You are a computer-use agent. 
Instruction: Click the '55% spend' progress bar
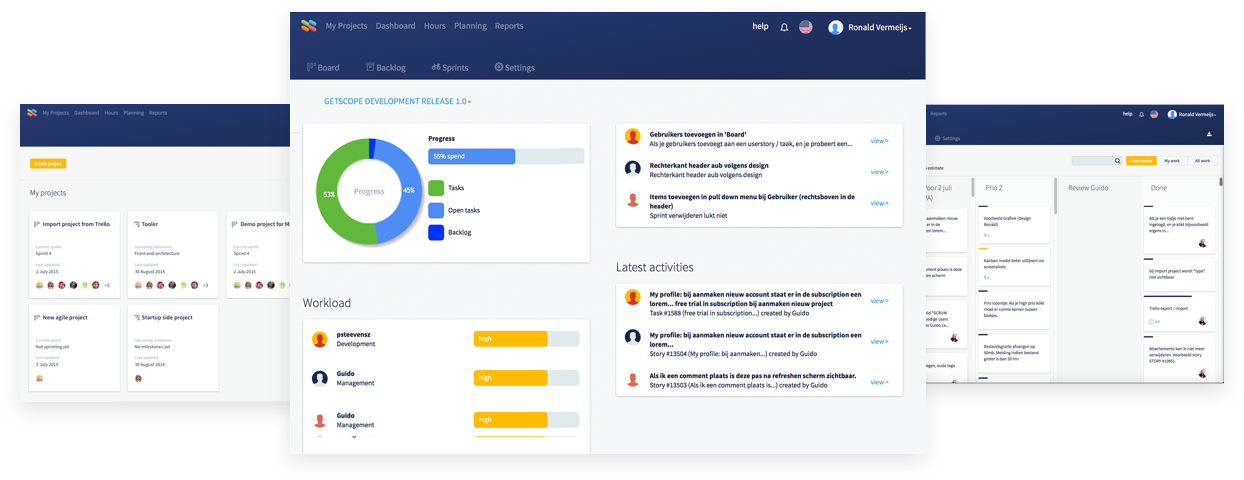click(x=506, y=156)
